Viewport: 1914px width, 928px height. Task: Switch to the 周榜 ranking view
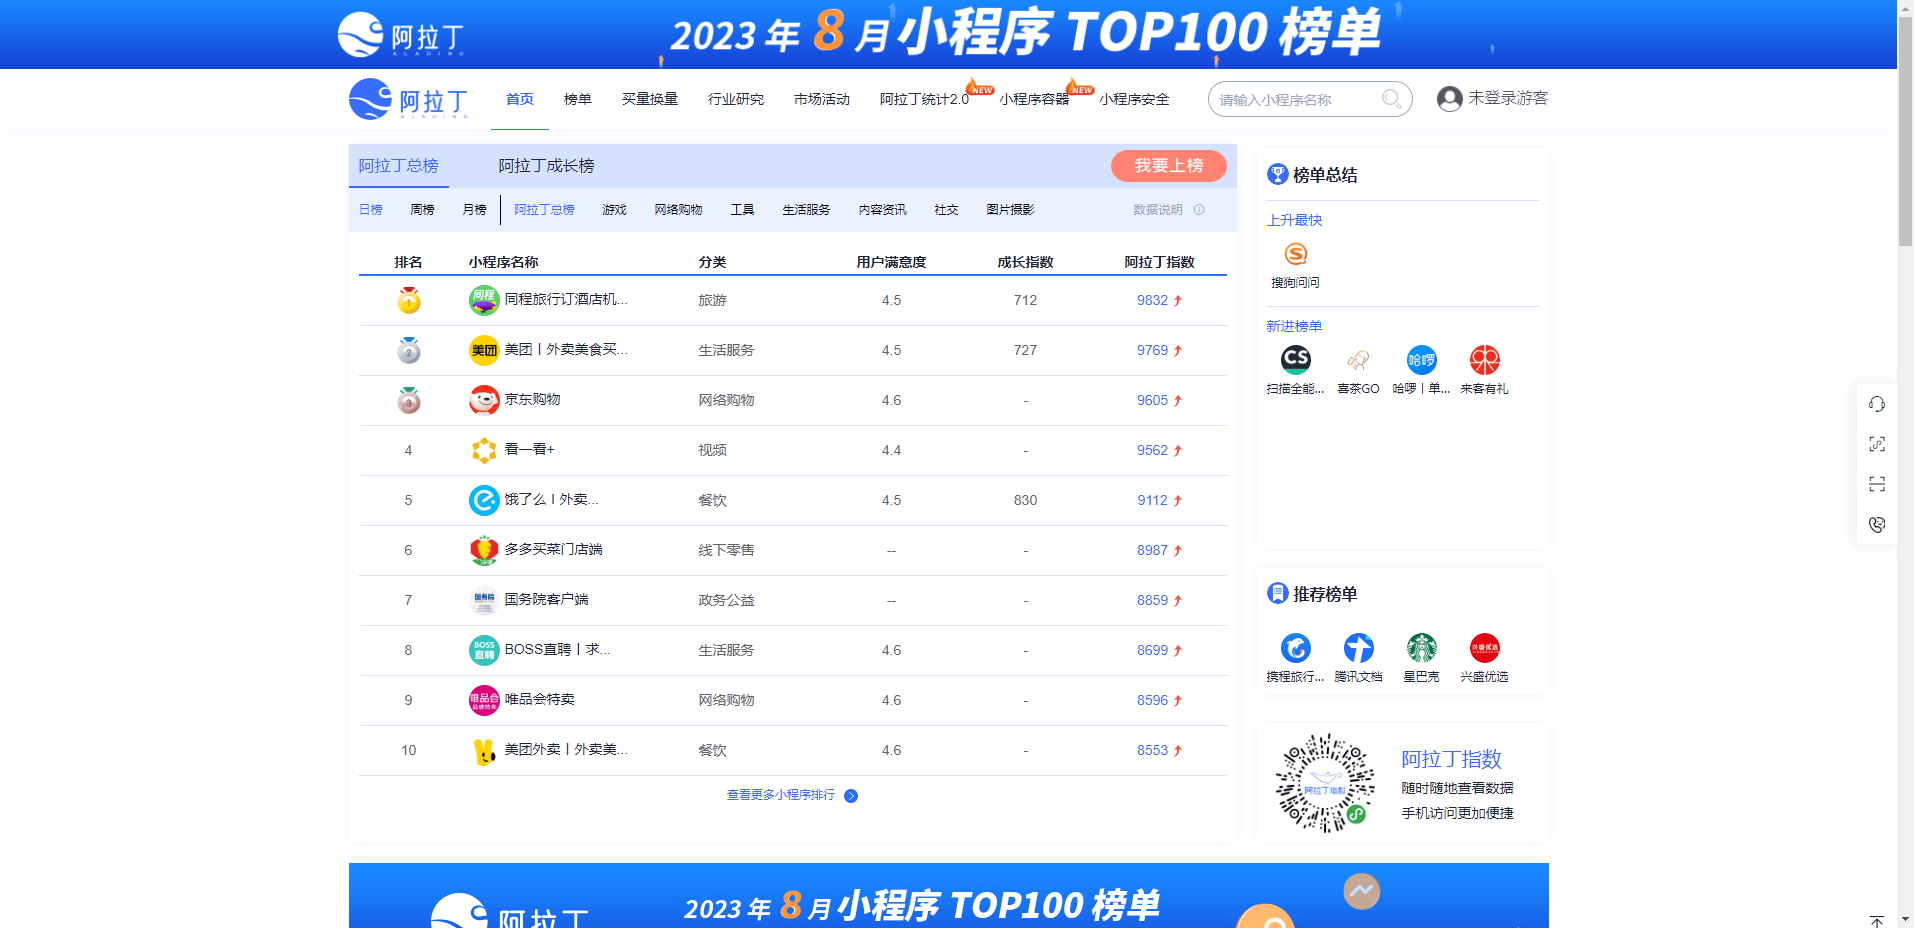422,210
